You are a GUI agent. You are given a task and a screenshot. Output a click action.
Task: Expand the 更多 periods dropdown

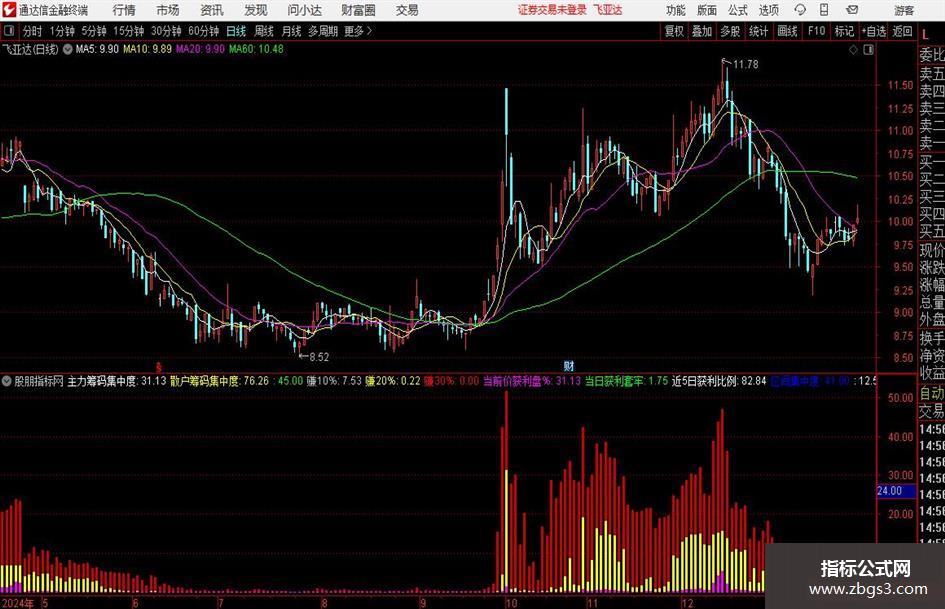(358, 31)
